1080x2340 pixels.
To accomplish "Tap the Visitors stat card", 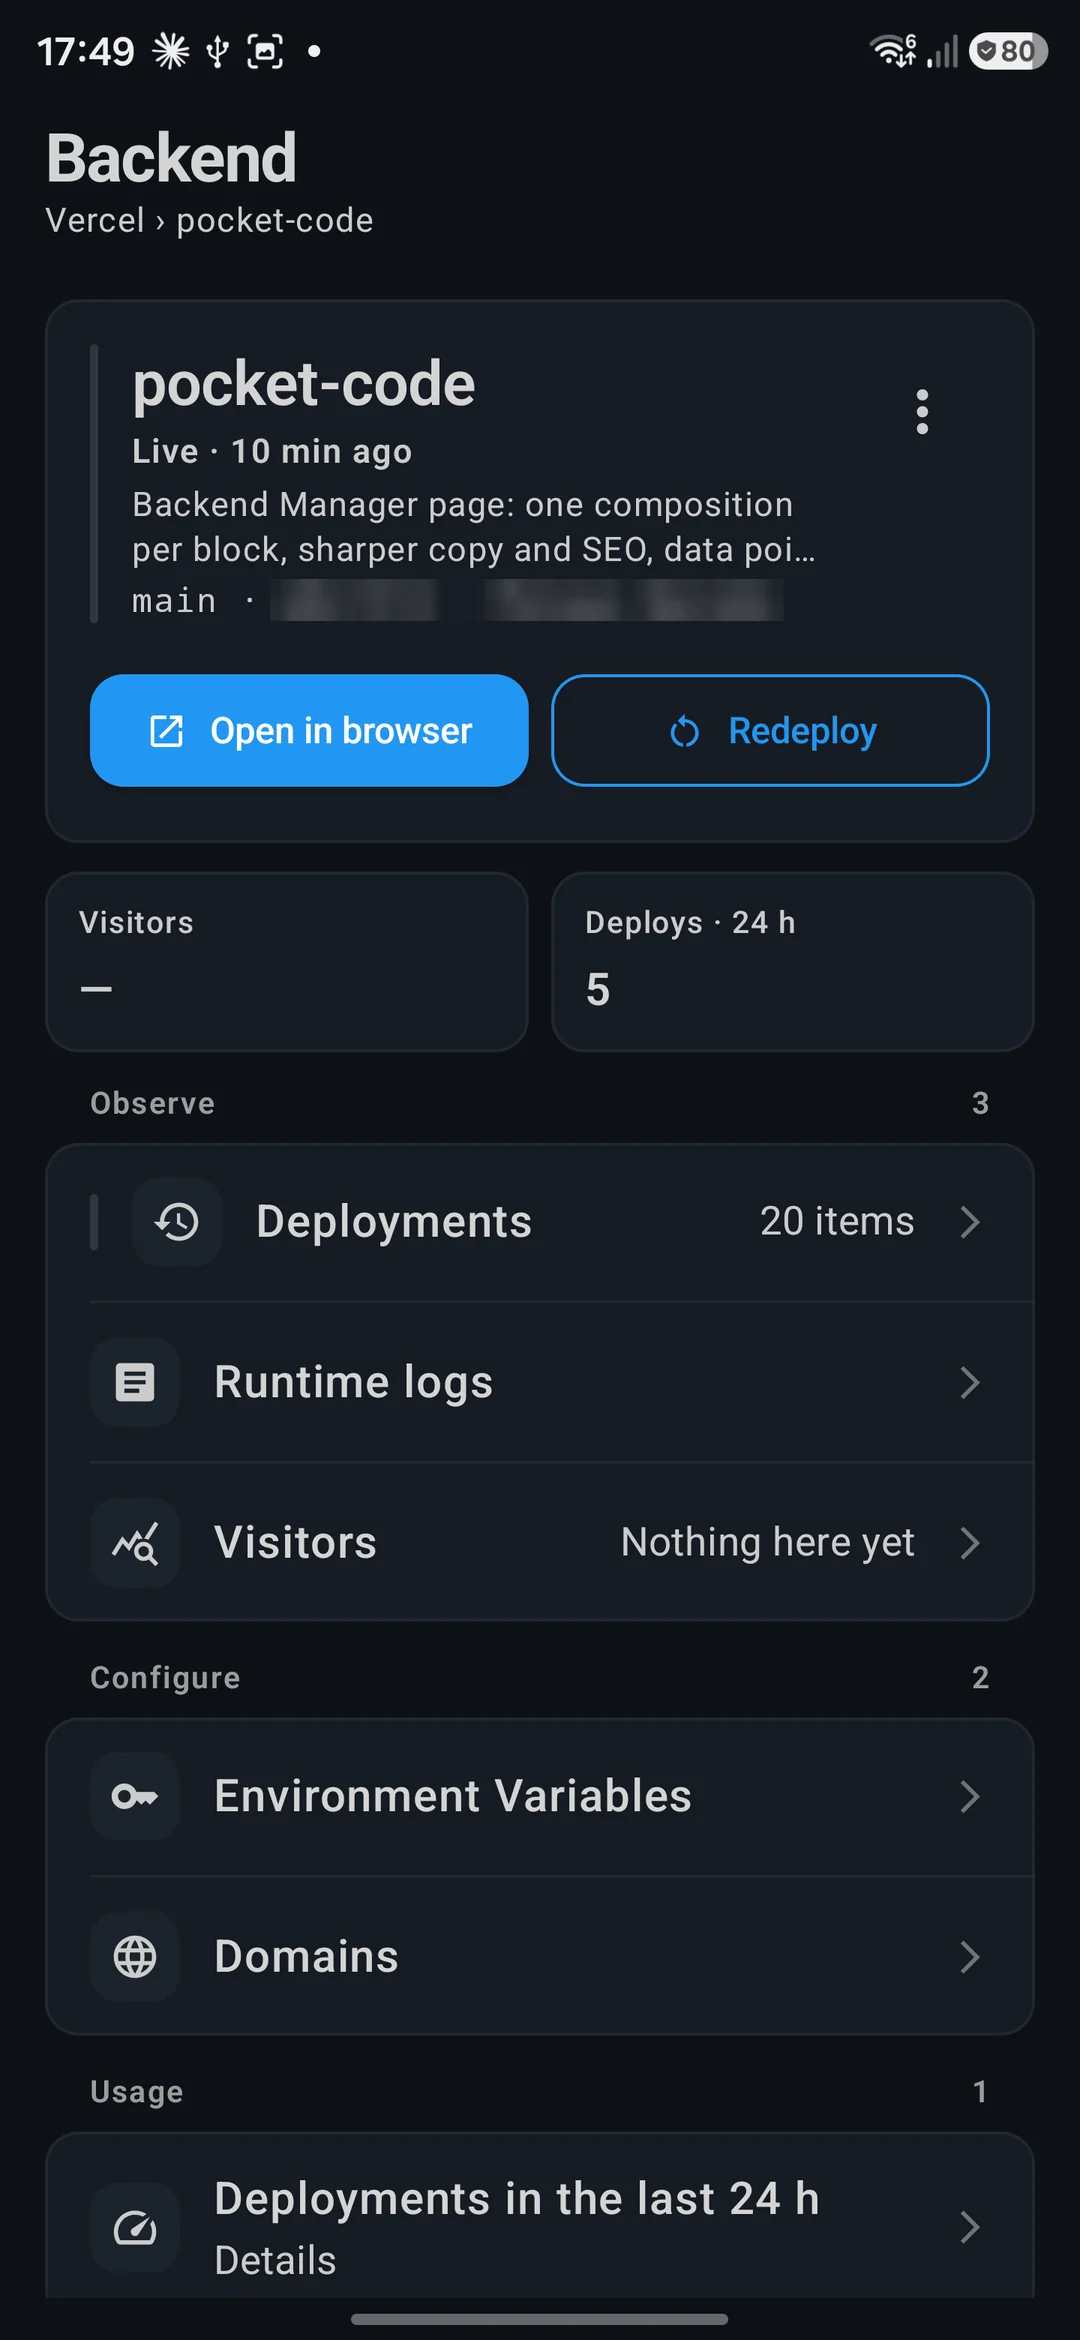I will coord(287,962).
